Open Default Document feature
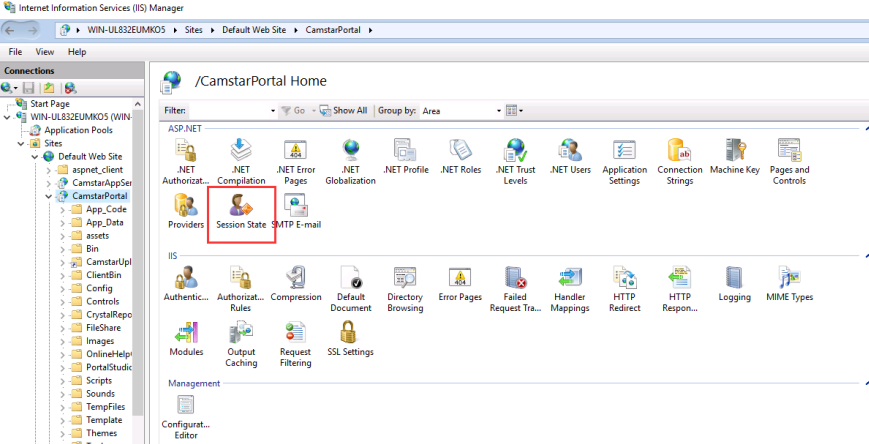Image resolution: width=869 pixels, height=444 pixels. tap(350, 288)
